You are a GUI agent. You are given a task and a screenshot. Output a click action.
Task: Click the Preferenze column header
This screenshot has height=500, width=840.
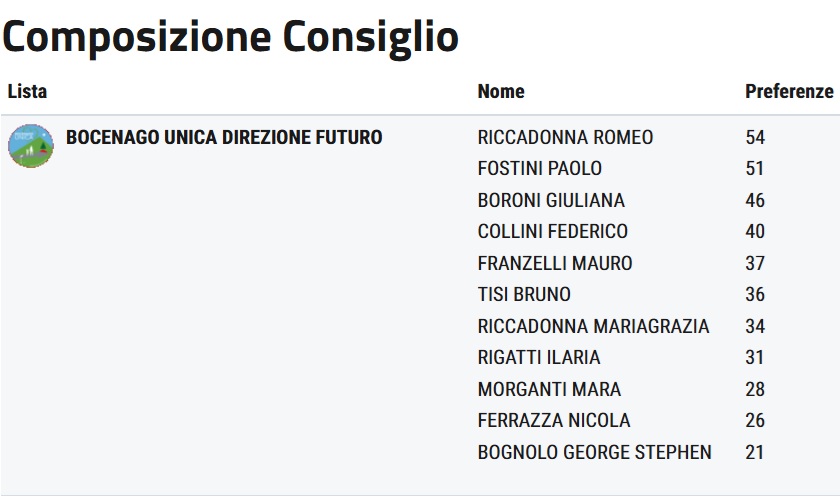[788, 91]
